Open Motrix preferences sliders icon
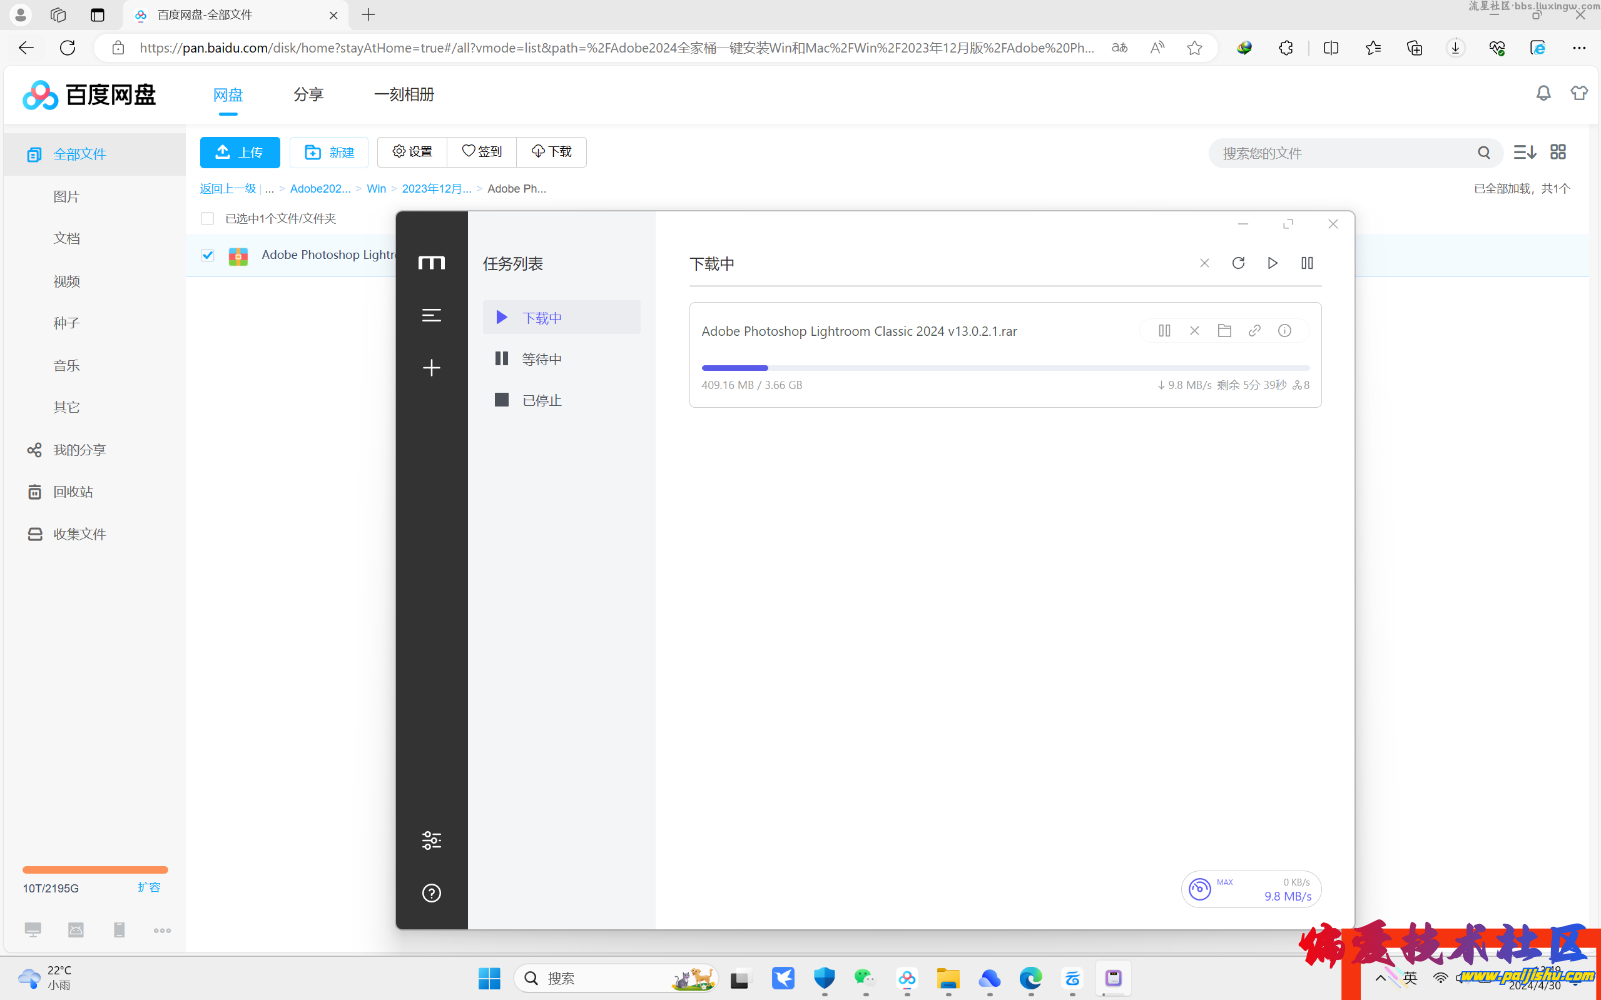1601x1000 pixels. pyautogui.click(x=431, y=840)
